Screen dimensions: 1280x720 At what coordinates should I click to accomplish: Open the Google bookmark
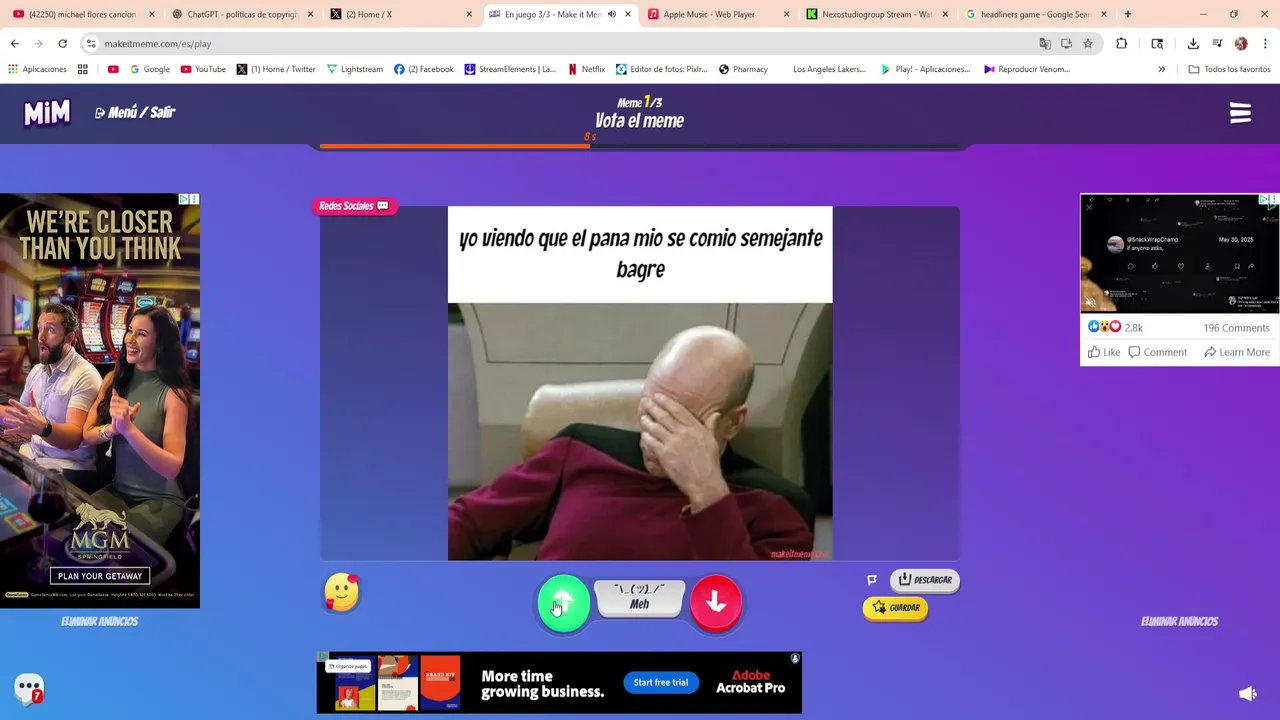click(x=149, y=69)
